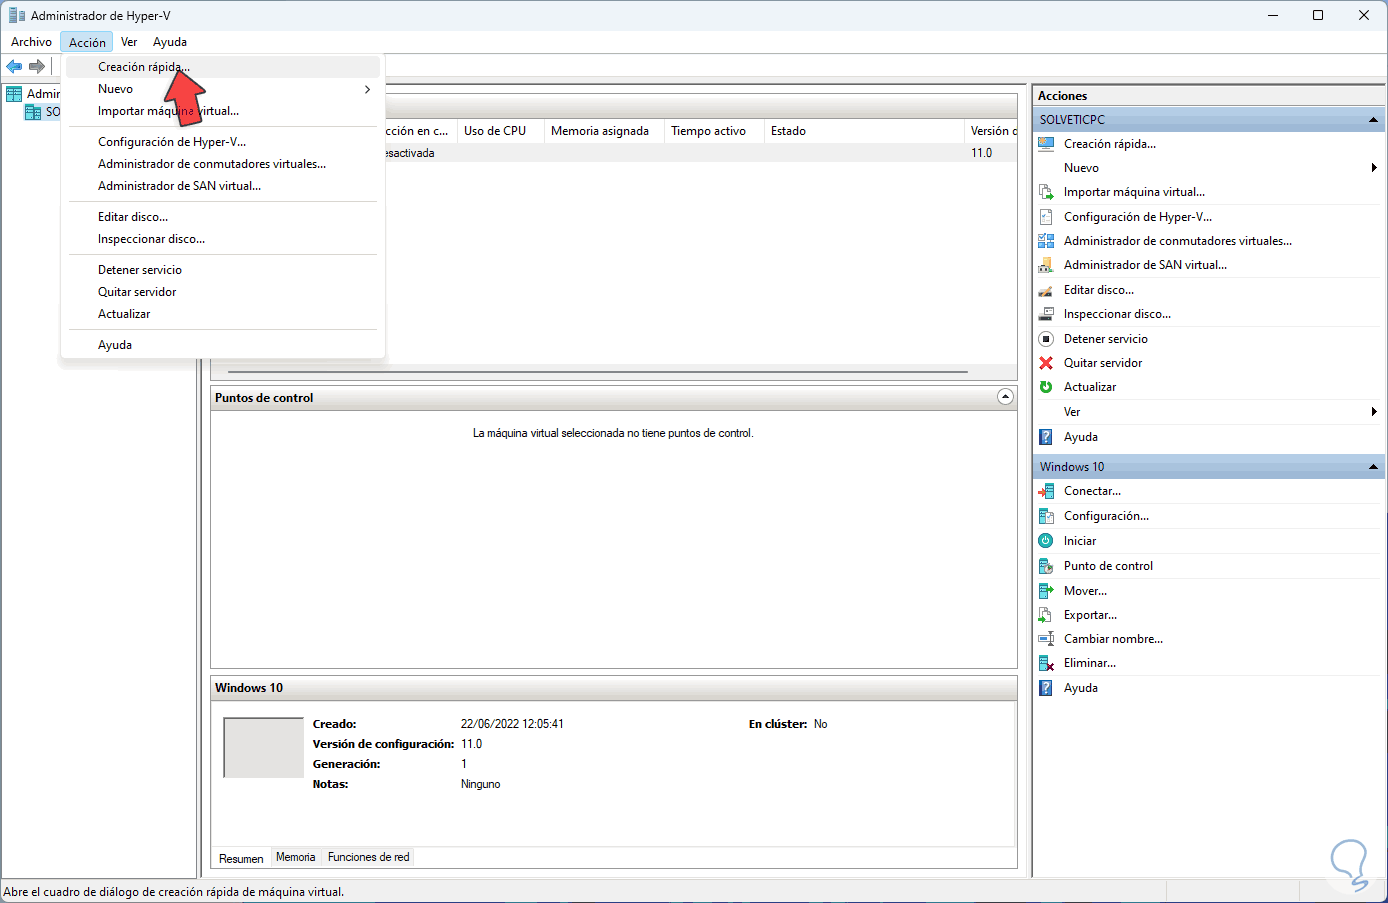The height and width of the screenshot is (903, 1388).
Task: Choose Detener servicio in the Acción menu
Action: tap(223, 270)
